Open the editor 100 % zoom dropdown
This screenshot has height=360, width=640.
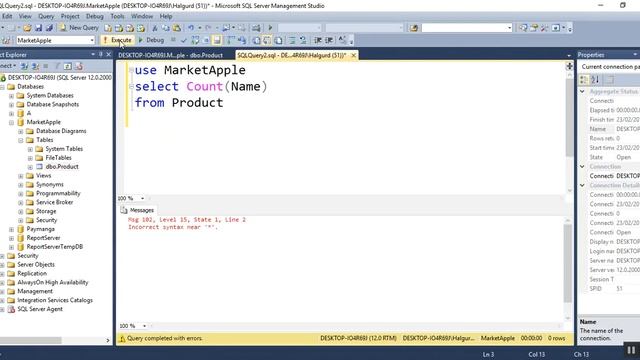(142, 198)
